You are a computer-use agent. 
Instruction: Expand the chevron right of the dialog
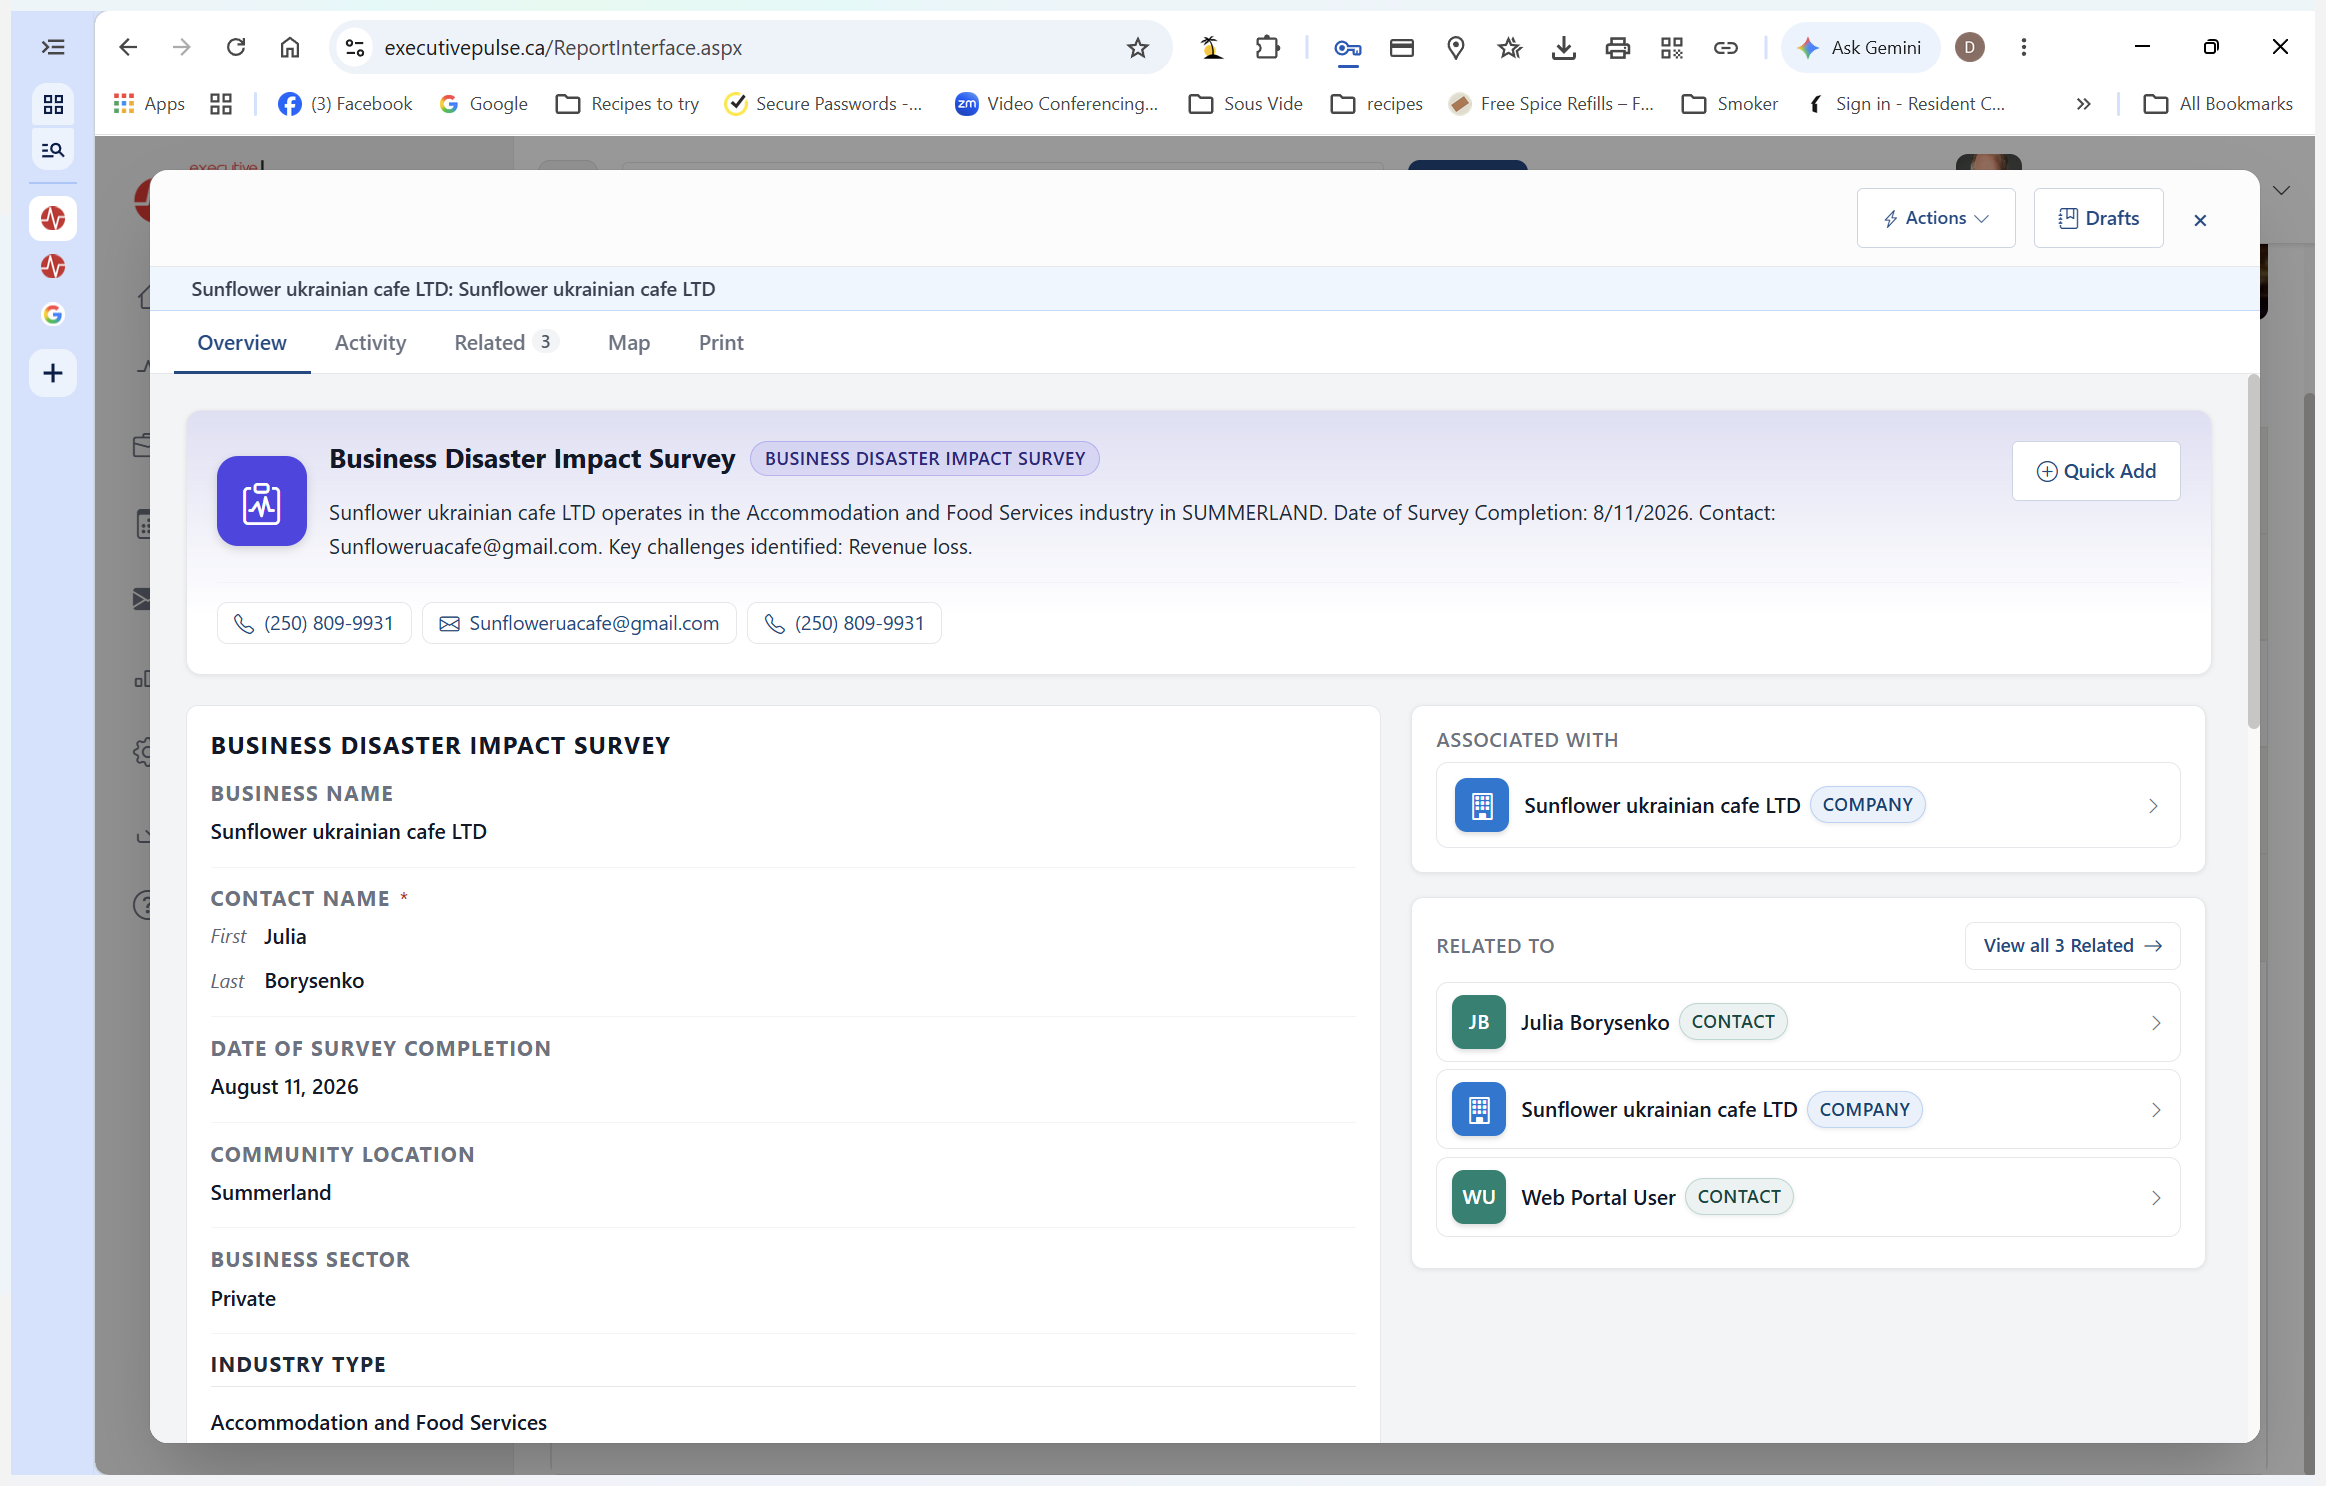point(2281,190)
